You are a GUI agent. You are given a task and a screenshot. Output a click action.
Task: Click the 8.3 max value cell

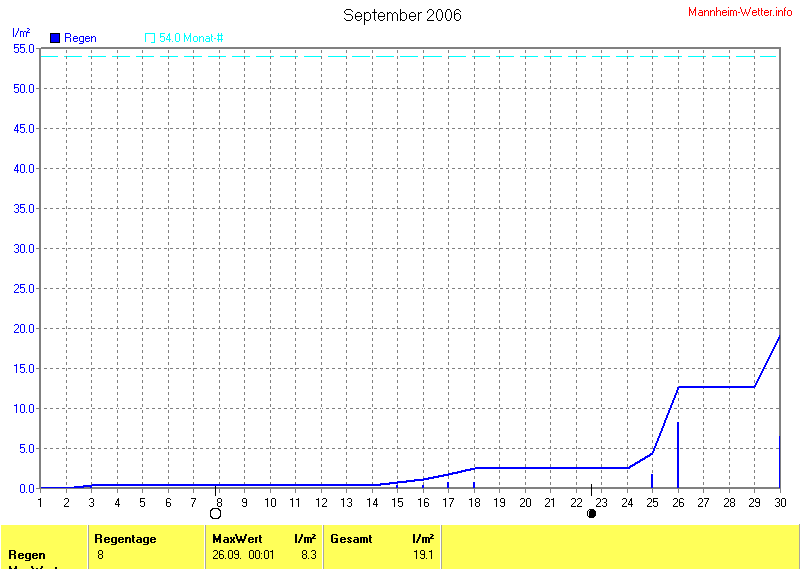(x=308, y=555)
